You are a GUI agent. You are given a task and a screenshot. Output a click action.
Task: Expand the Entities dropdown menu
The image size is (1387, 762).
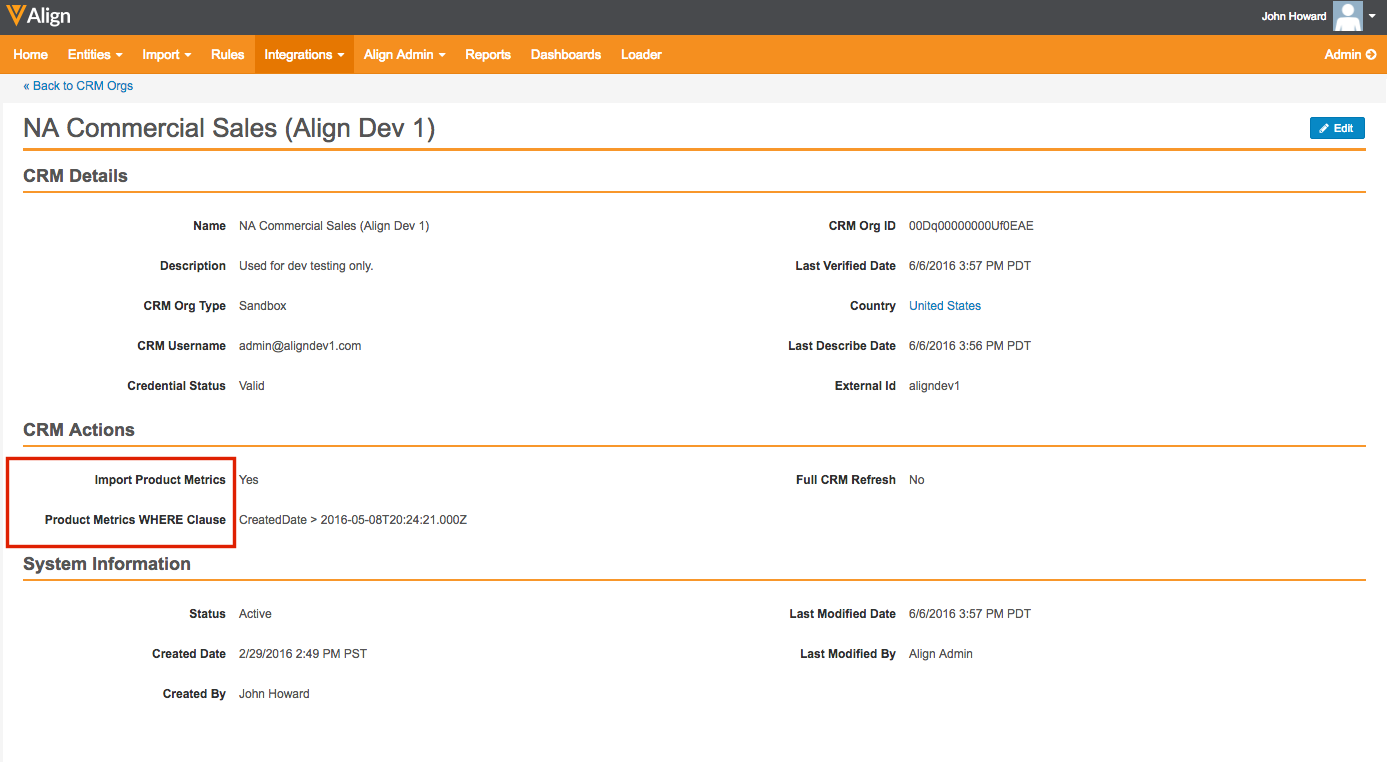[x=95, y=55]
